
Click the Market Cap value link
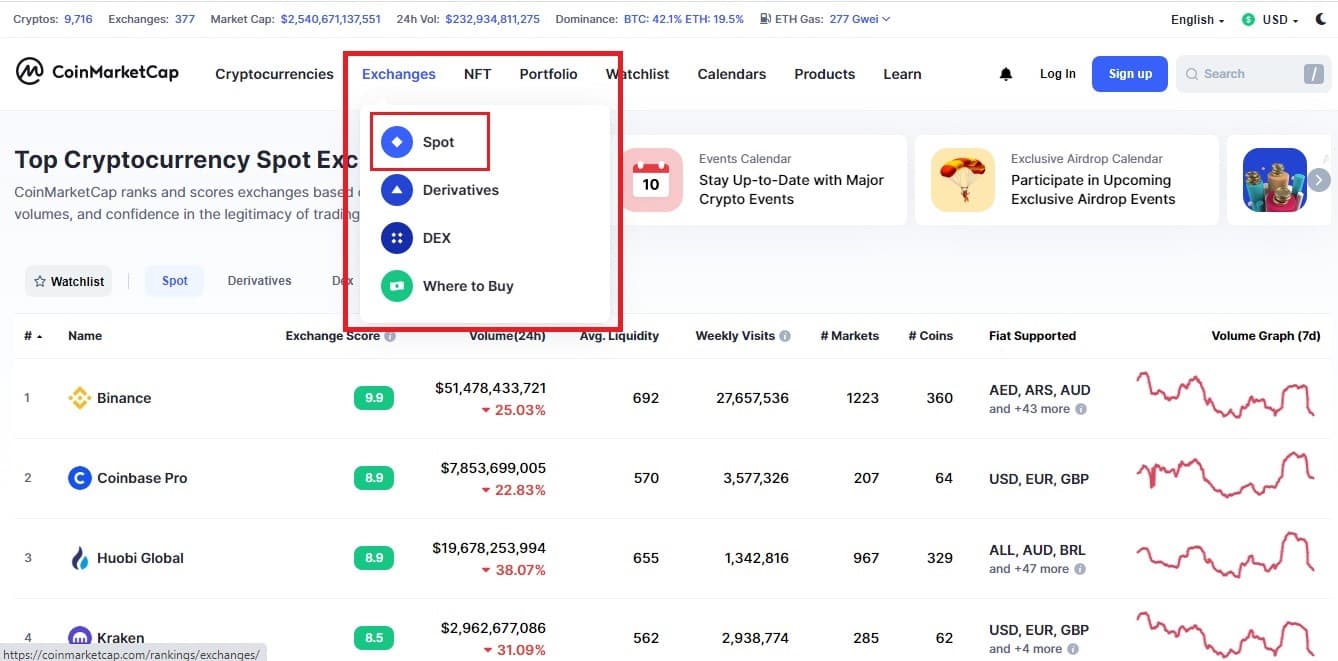click(330, 19)
